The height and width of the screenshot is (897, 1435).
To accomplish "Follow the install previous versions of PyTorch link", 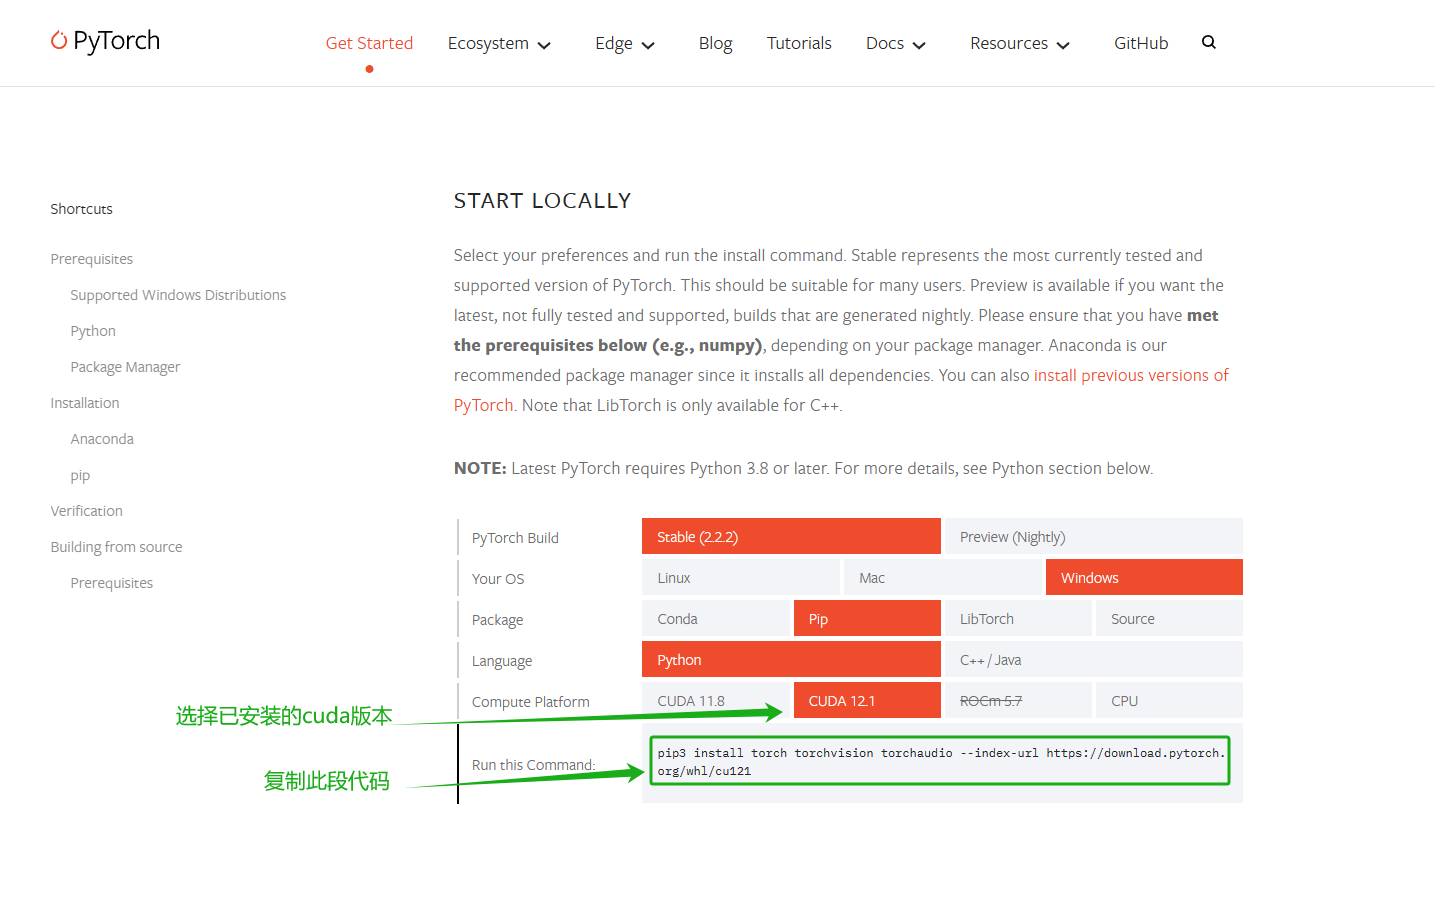I will [x=1131, y=375].
